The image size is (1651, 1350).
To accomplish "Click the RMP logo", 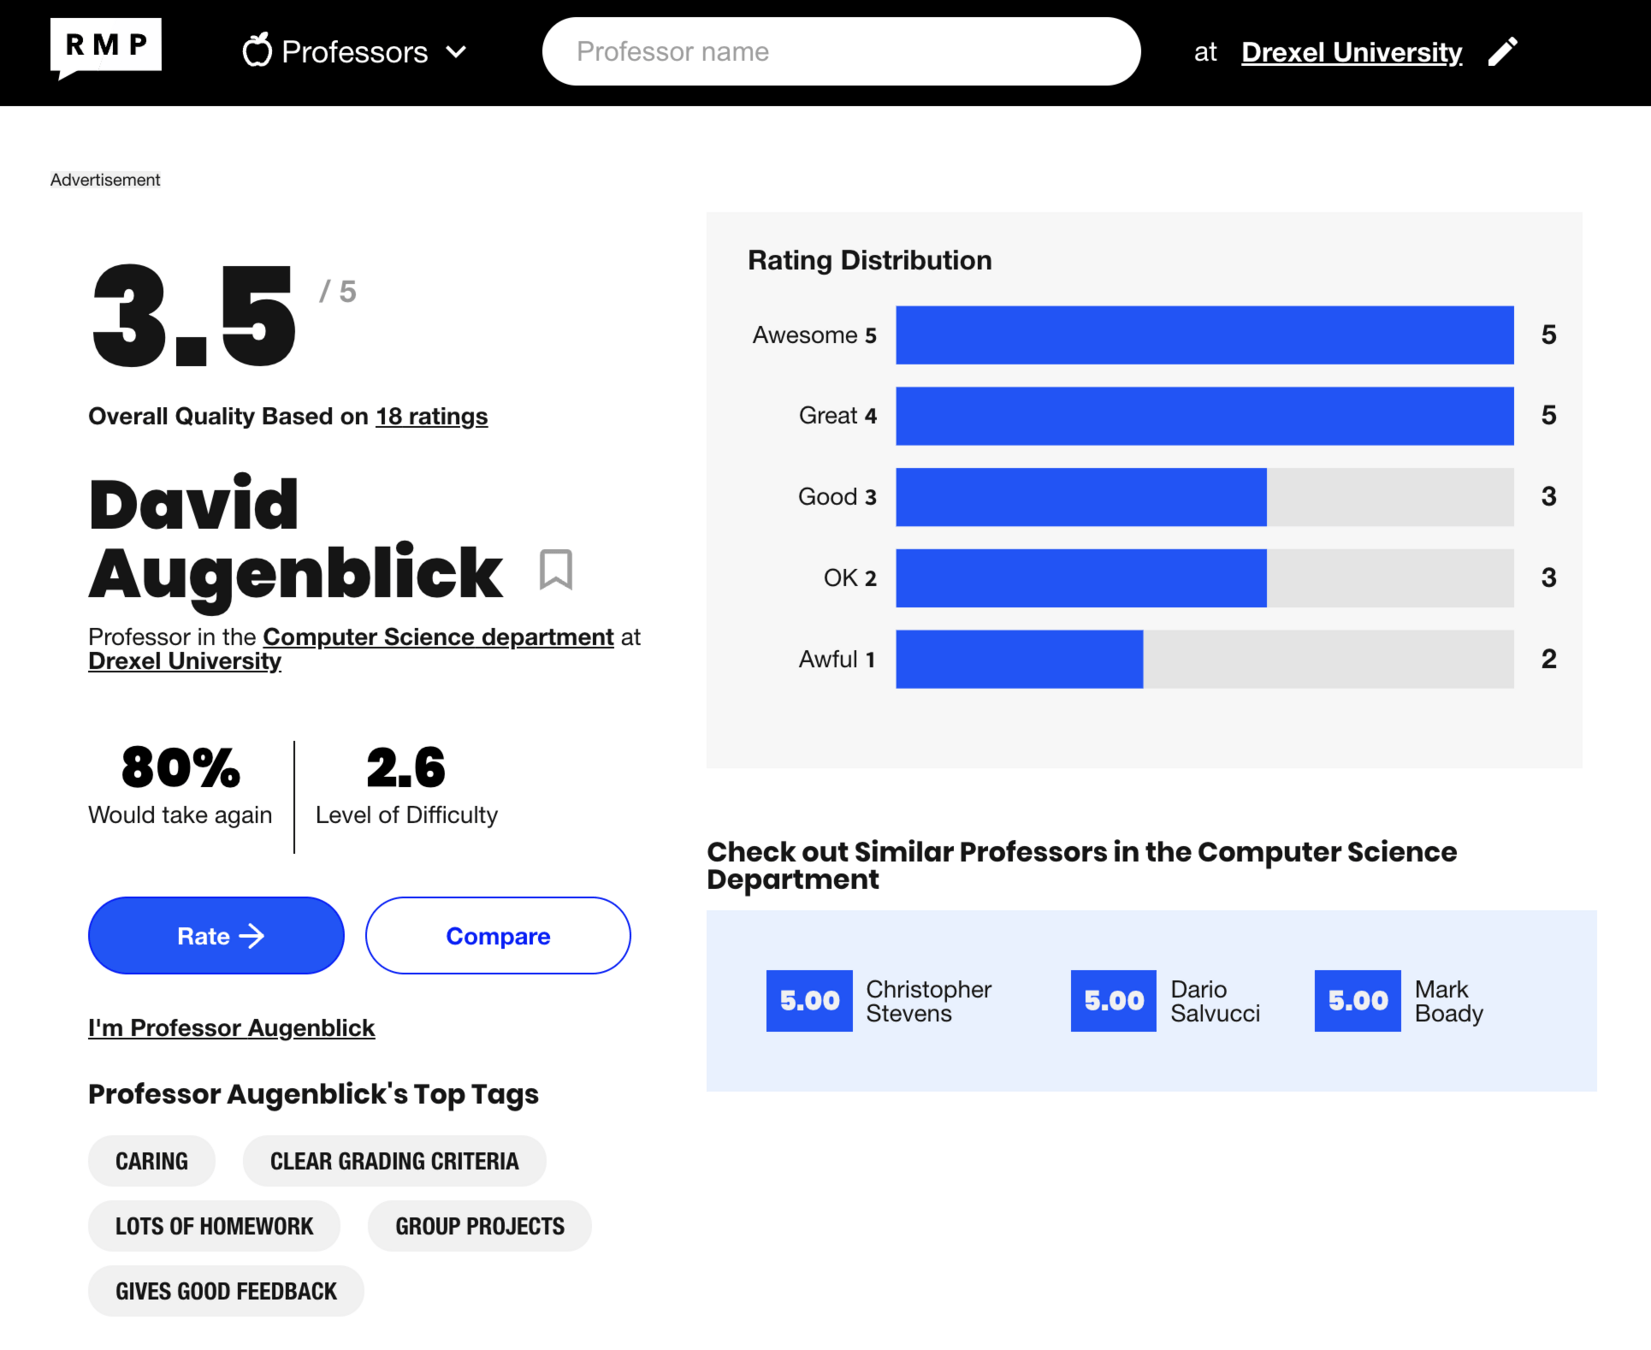I will point(106,47).
